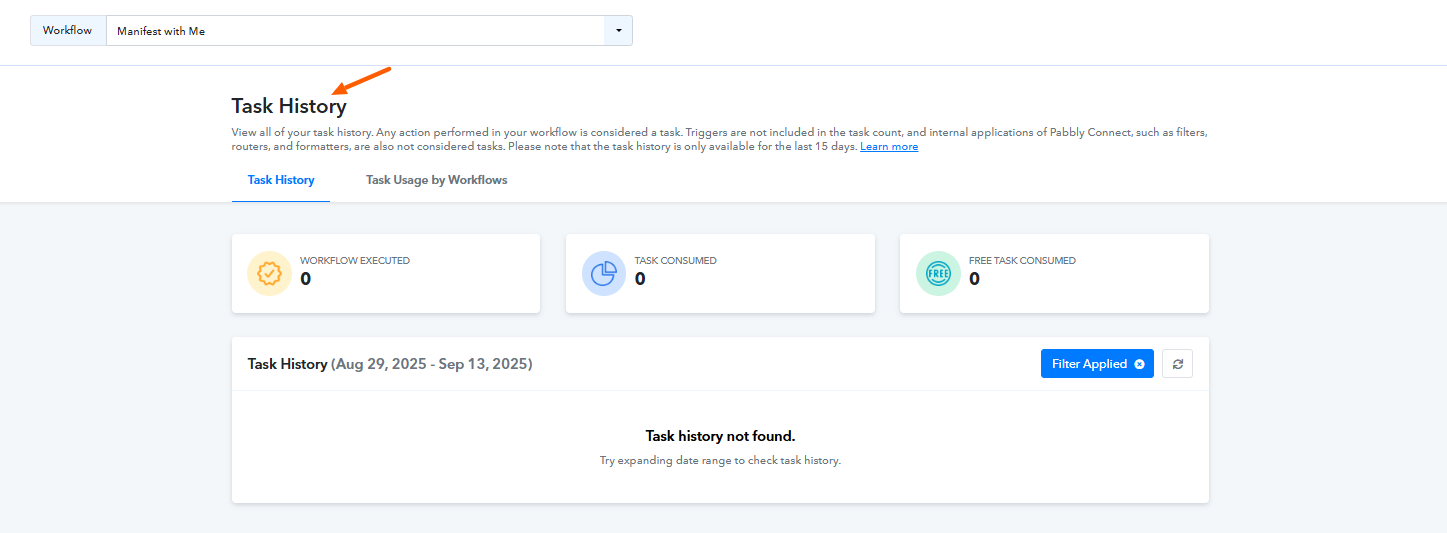Click the Workflow label box
1447x533 pixels.
coord(68,31)
